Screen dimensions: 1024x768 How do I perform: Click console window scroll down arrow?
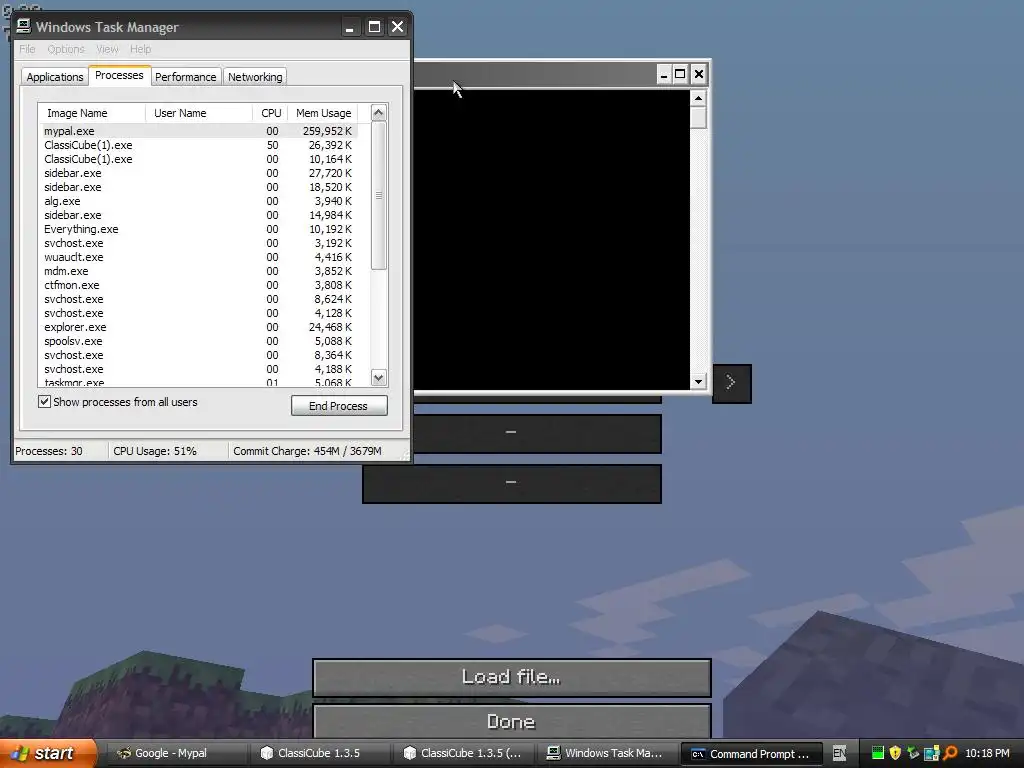point(698,381)
